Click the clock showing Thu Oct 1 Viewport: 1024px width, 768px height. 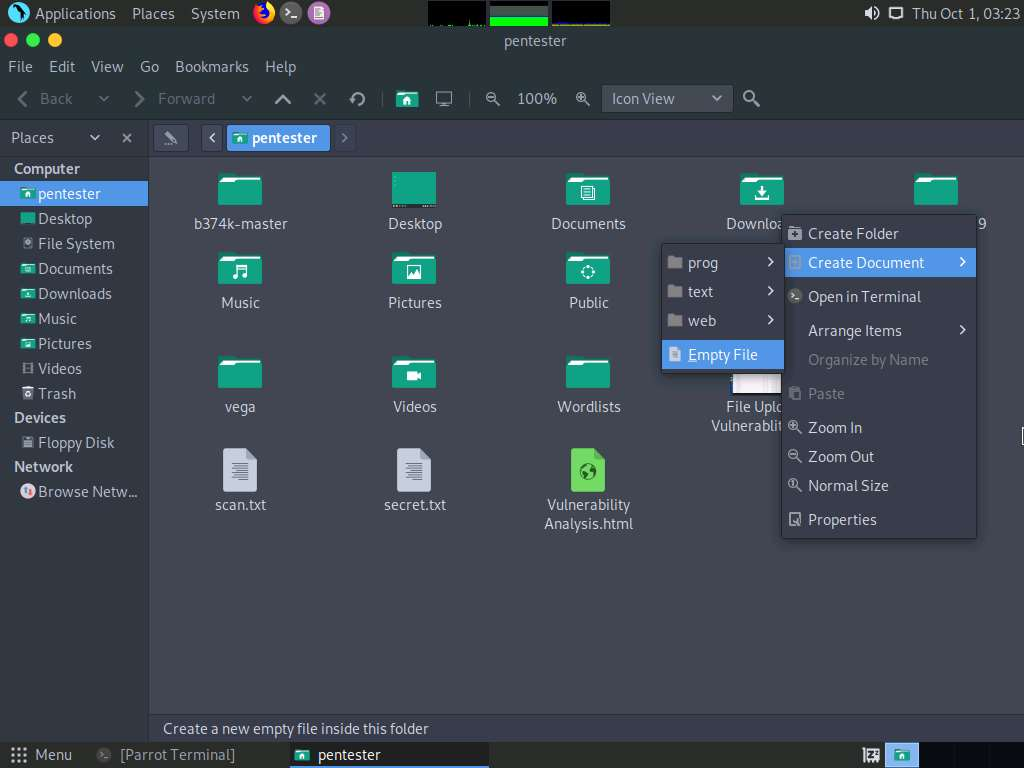coord(965,13)
